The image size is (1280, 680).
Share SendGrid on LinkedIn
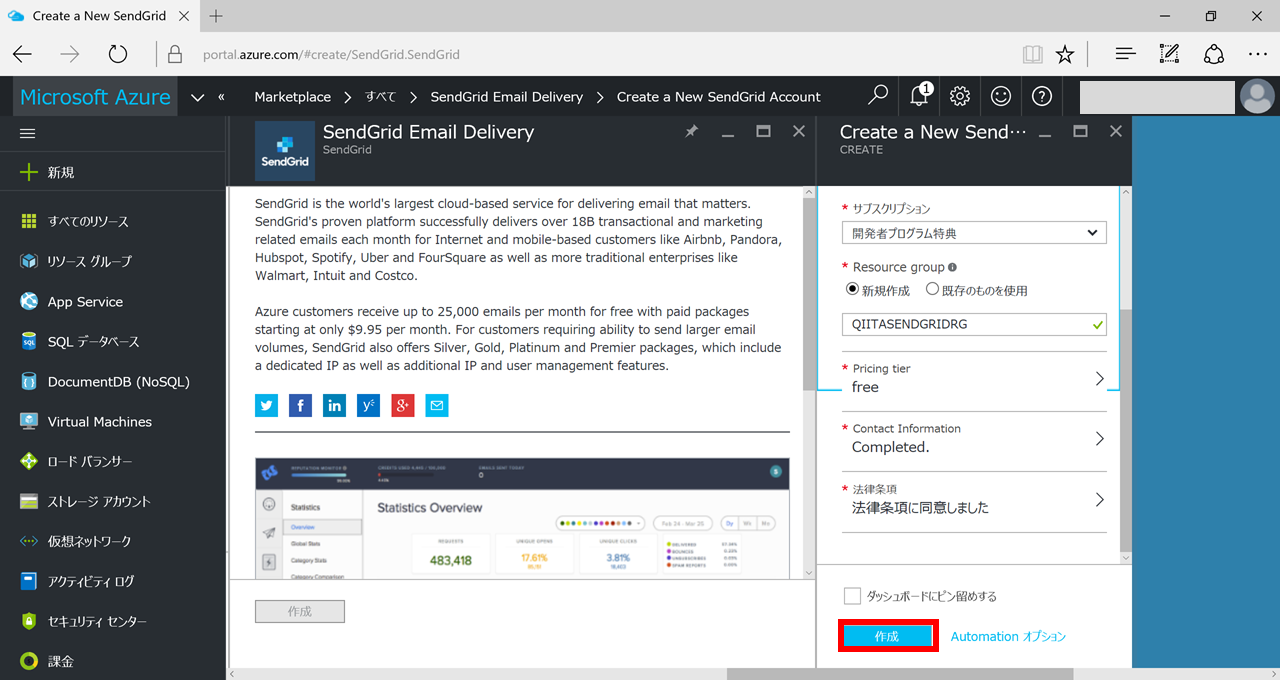pos(334,405)
